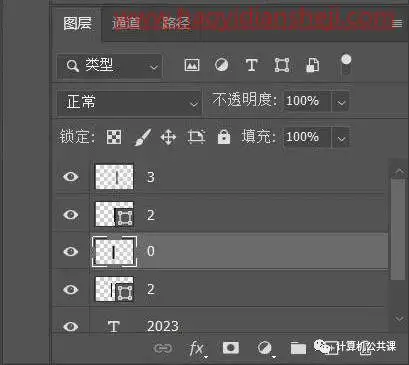Open the 类型 filter type dropdown

click(109, 66)
